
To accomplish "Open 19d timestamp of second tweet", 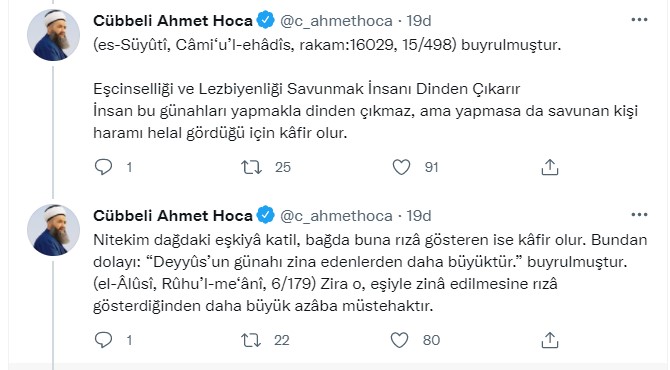I will [419, 215].
